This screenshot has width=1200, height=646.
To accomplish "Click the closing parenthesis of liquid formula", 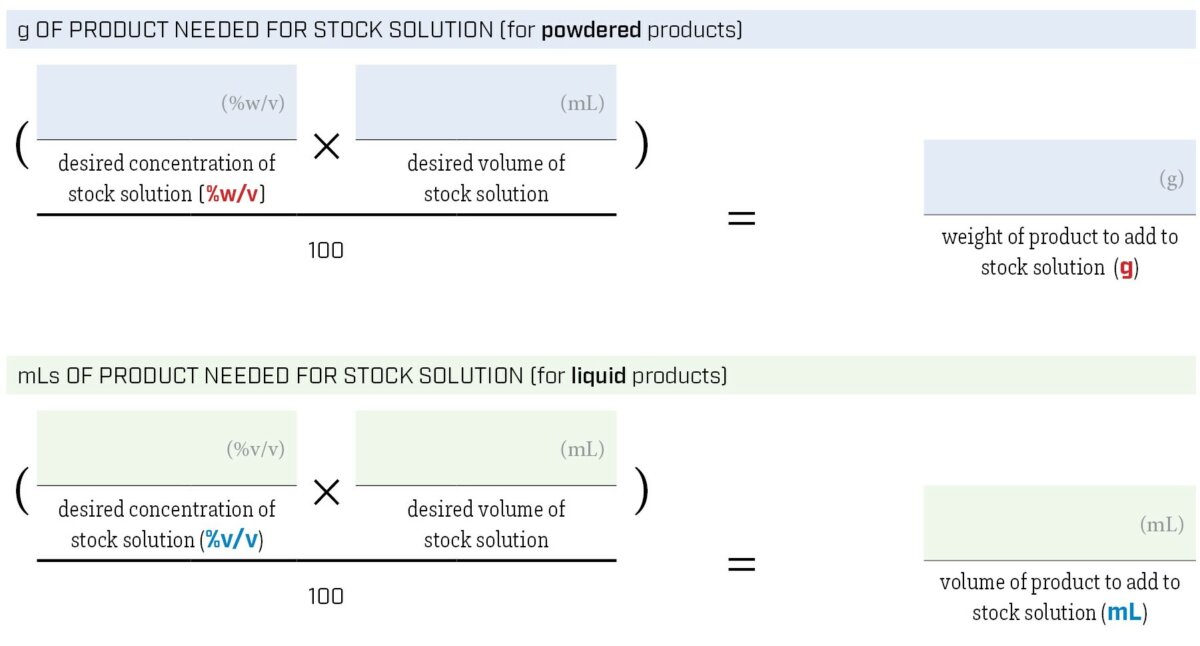I will [x=642, y=492].
